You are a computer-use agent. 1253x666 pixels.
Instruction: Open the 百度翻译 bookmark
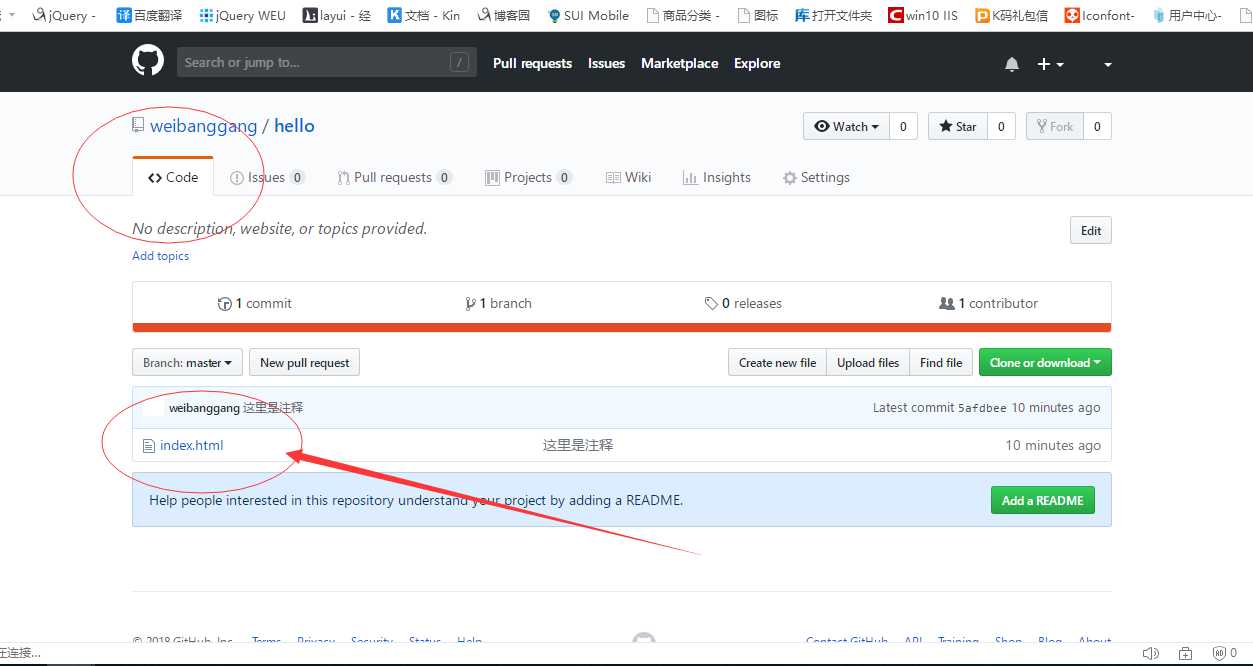coord(151,15)
